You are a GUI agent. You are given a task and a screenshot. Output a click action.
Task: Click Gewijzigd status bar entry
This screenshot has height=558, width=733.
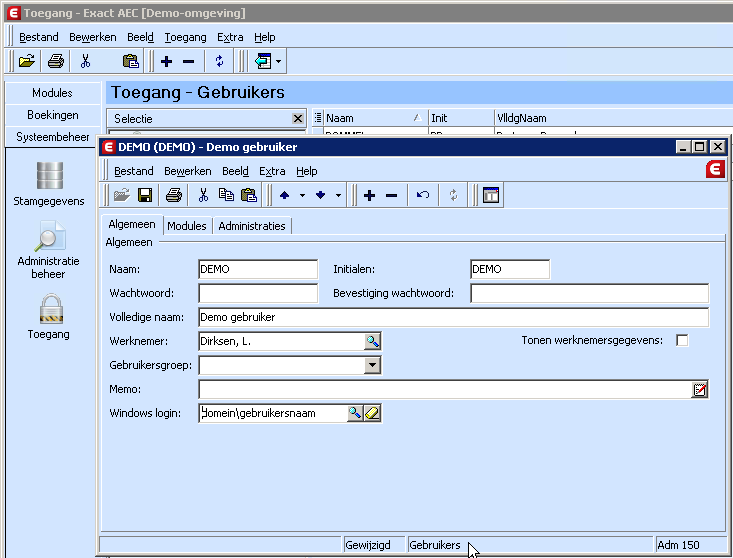[374, 545]
